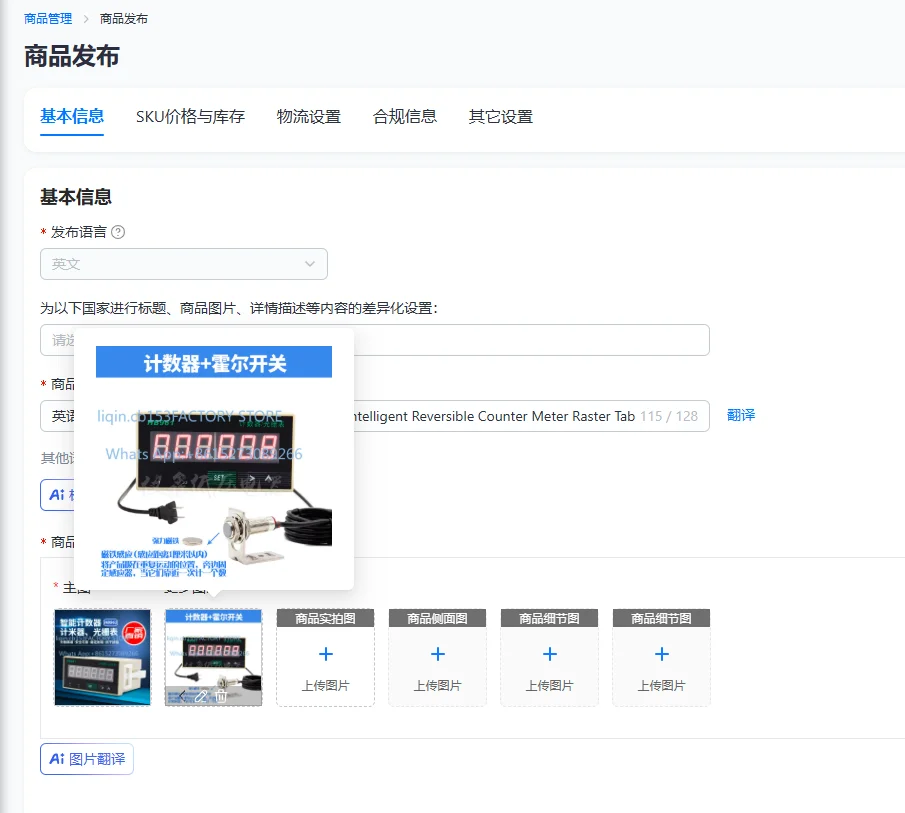The width and height of the screenshot is (905, 813).
Task: Open the country differentiation selector field
Action: (375, 340)
